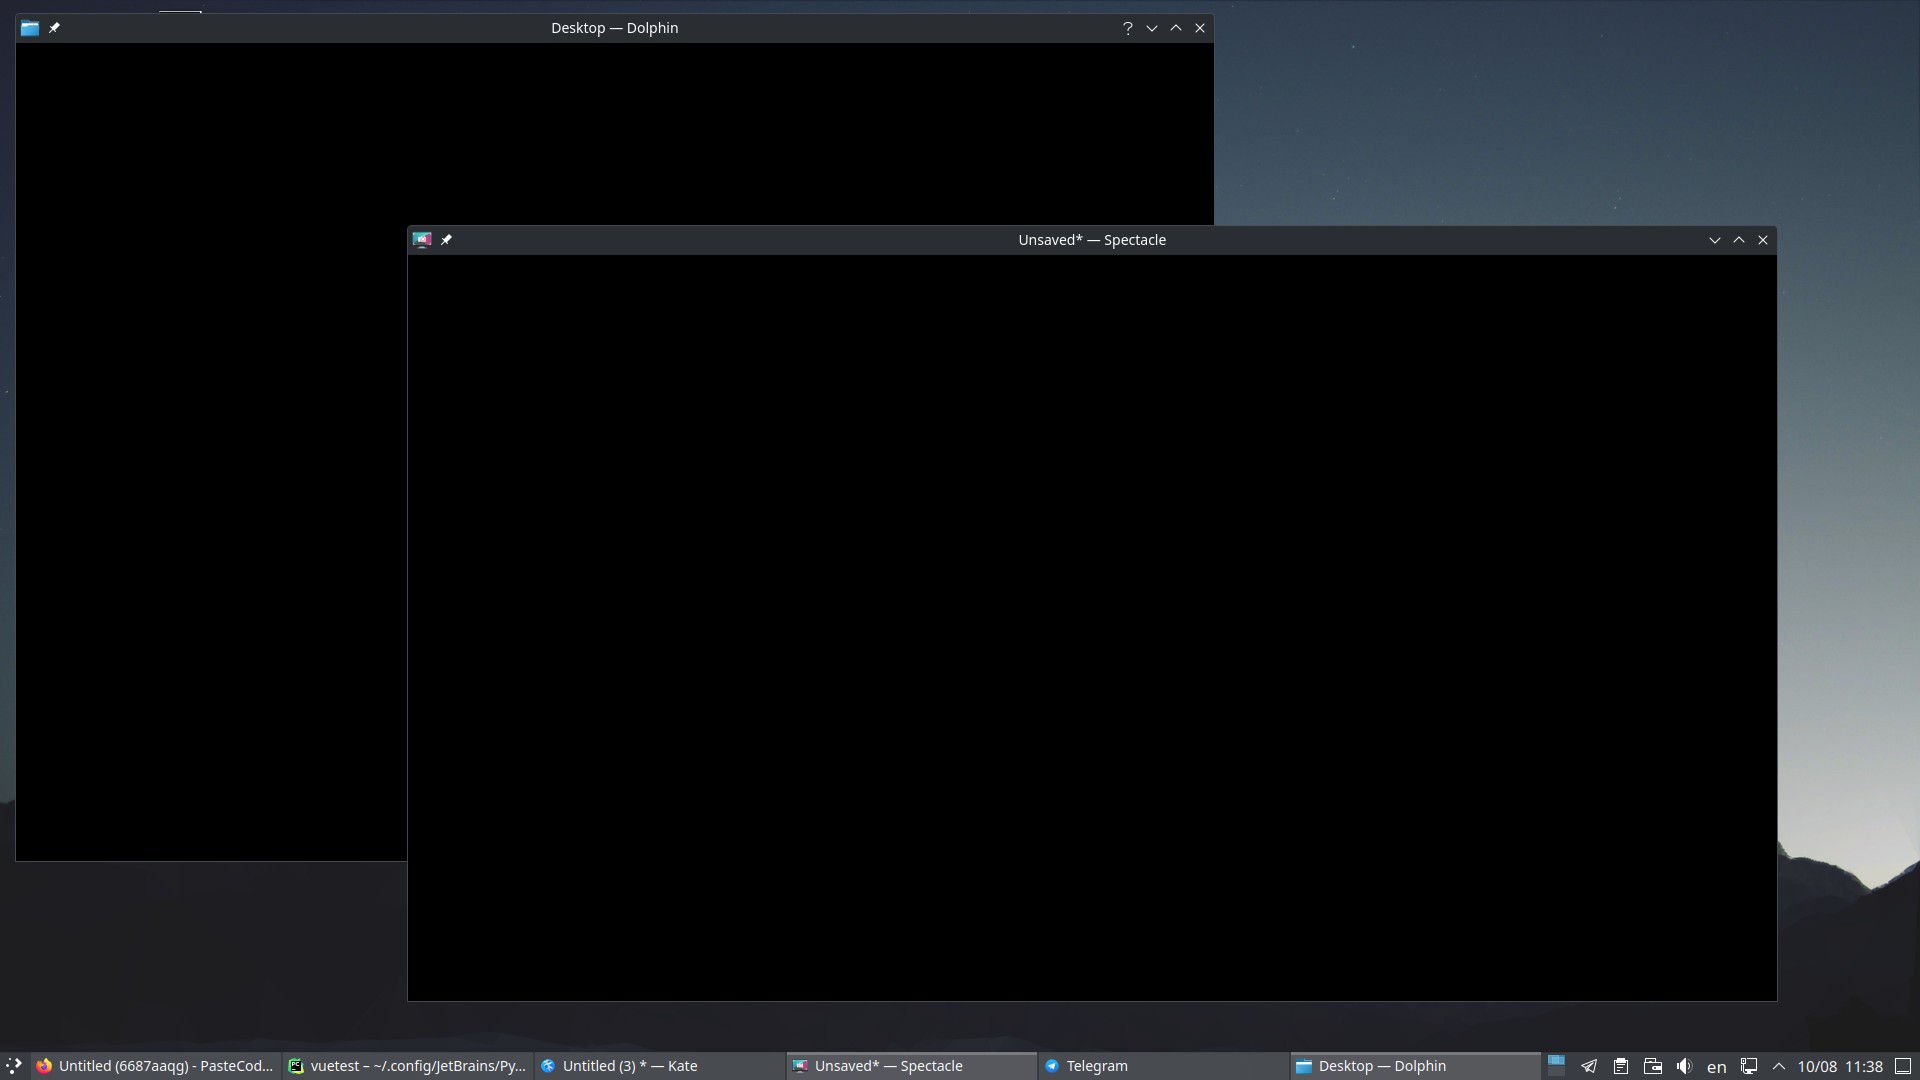Click the Spectacle icon in its titlebar
Screen dimensions: 1920x1080
point(421,239)
